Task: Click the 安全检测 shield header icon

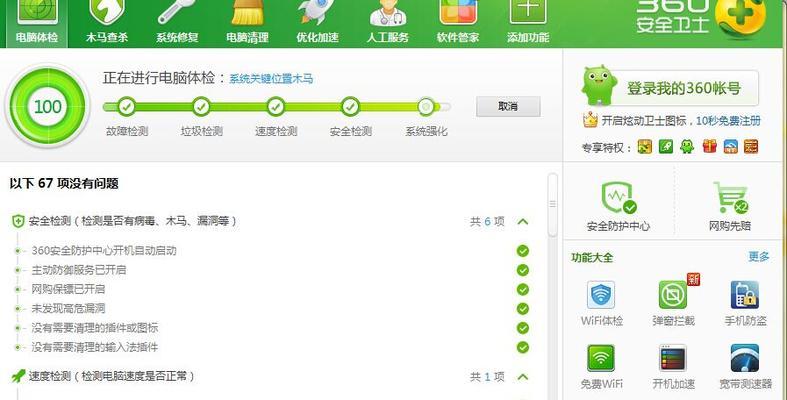Action: point(18,221)
